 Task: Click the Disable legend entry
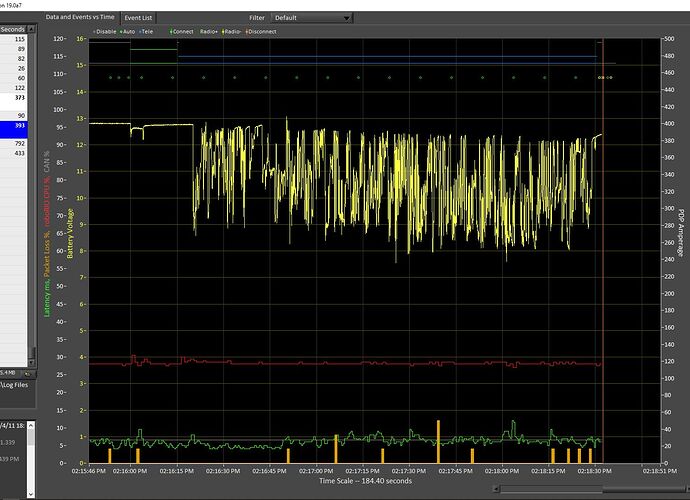105,32
